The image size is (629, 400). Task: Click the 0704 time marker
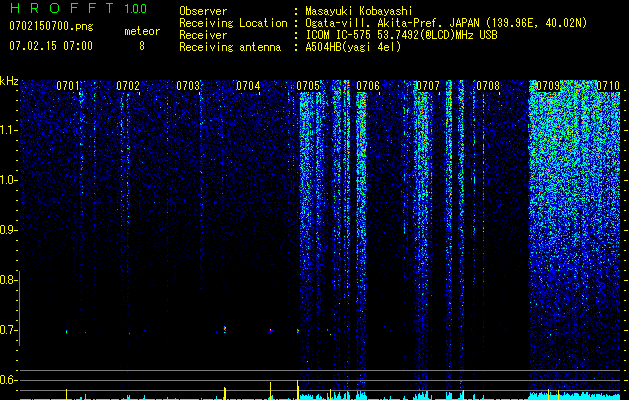point(248,86)
